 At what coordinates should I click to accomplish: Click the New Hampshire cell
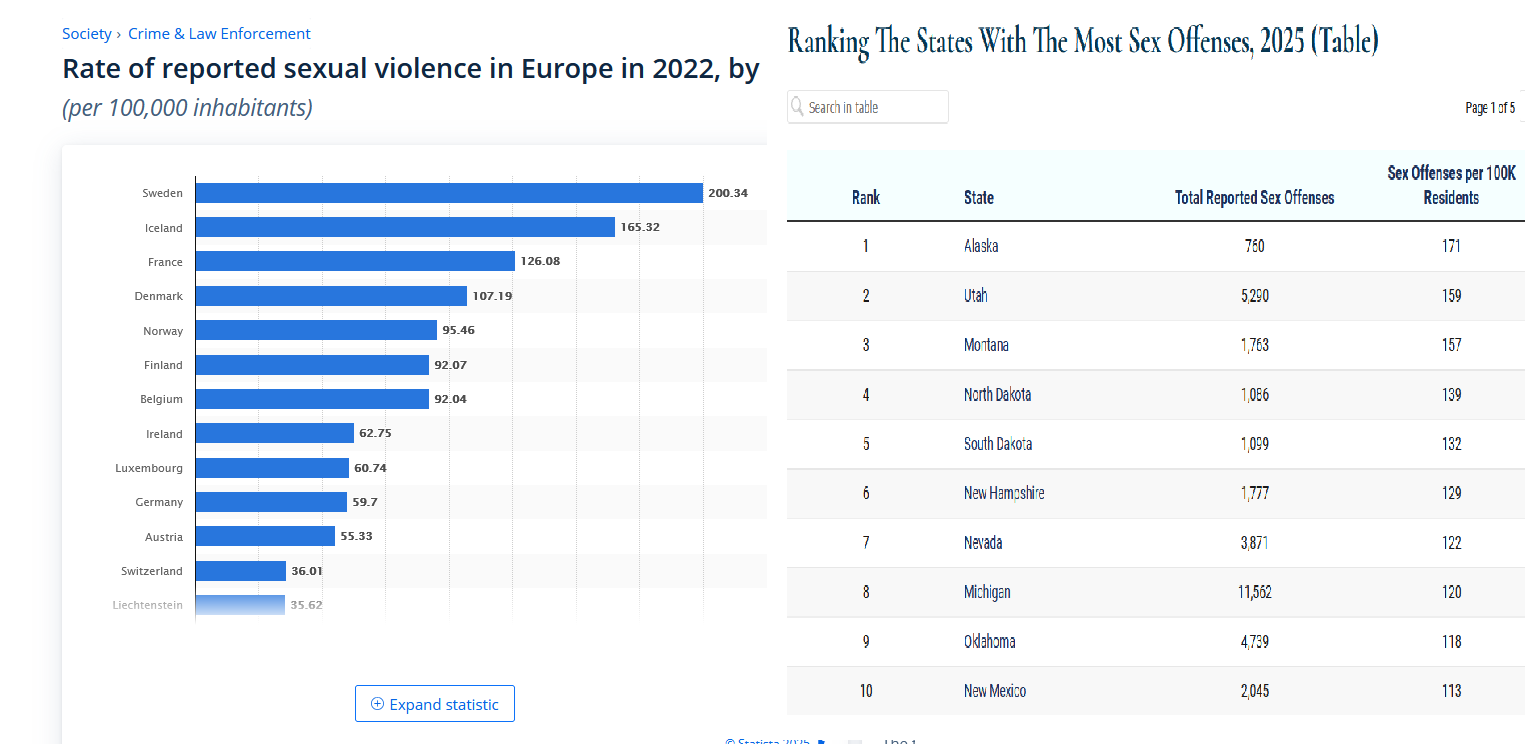1004,493
